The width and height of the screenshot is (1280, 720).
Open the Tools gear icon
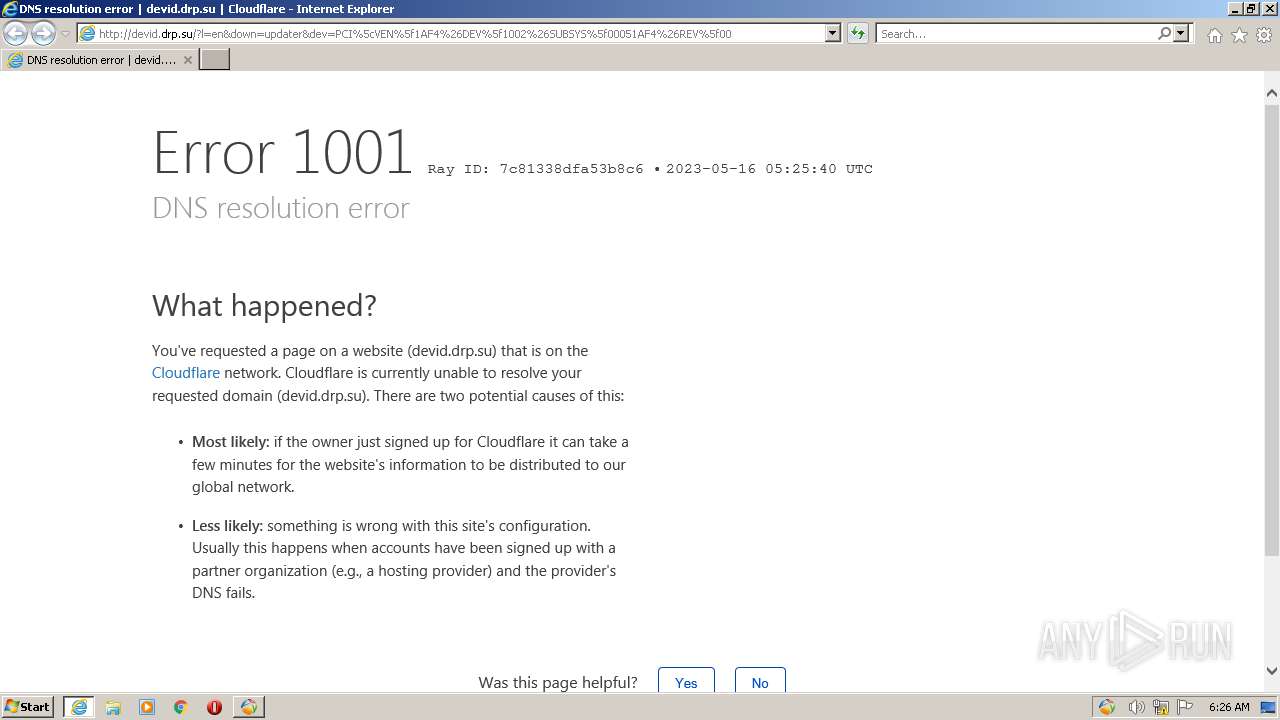[x=1264, y=35]
